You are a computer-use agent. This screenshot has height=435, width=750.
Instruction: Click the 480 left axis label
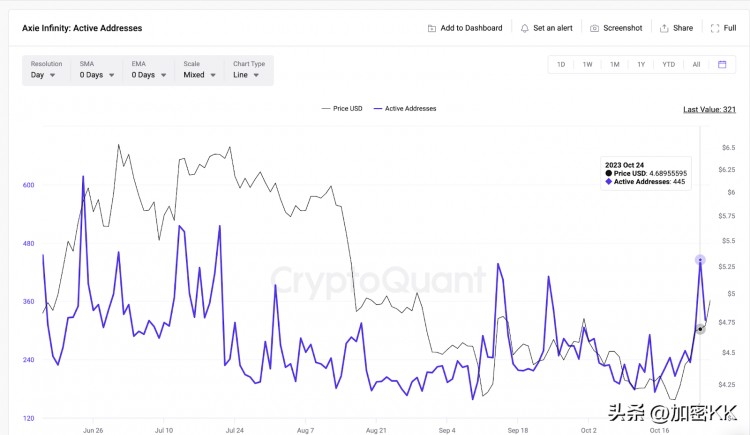point(29,244)
